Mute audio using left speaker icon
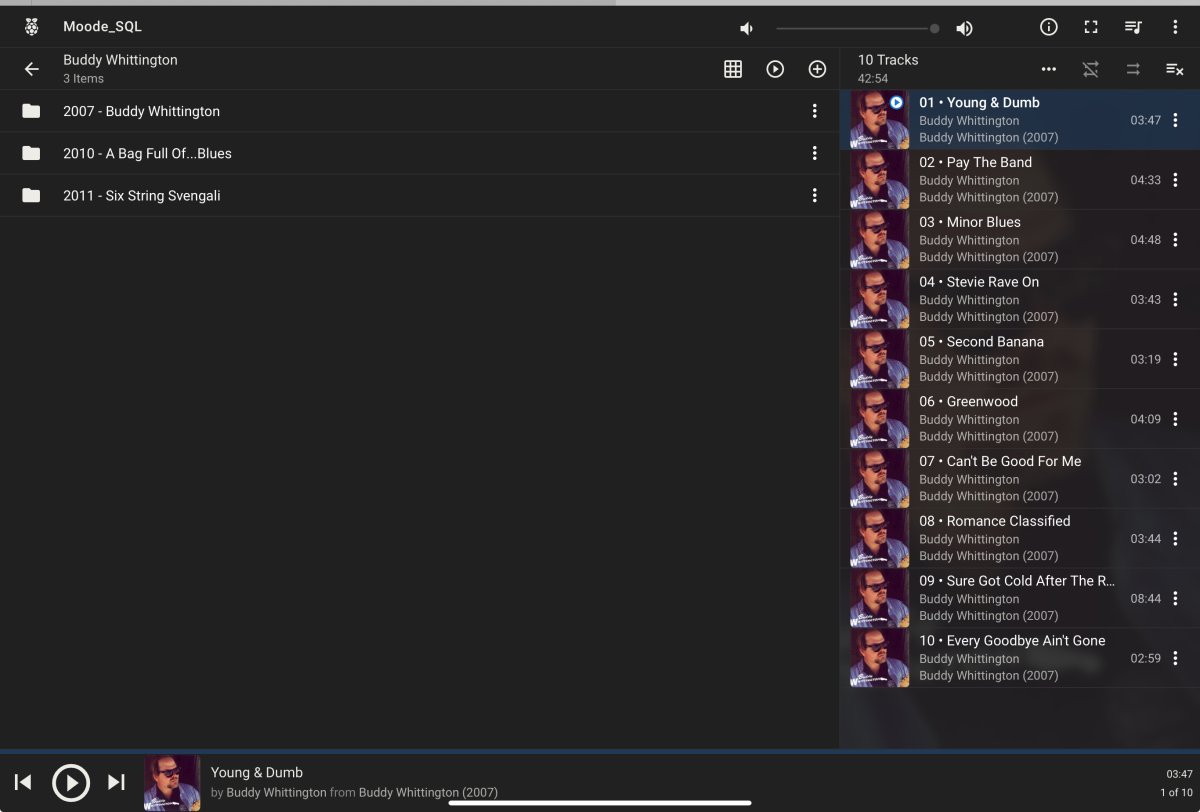The image size is (1200, 812). click(746, 28)
